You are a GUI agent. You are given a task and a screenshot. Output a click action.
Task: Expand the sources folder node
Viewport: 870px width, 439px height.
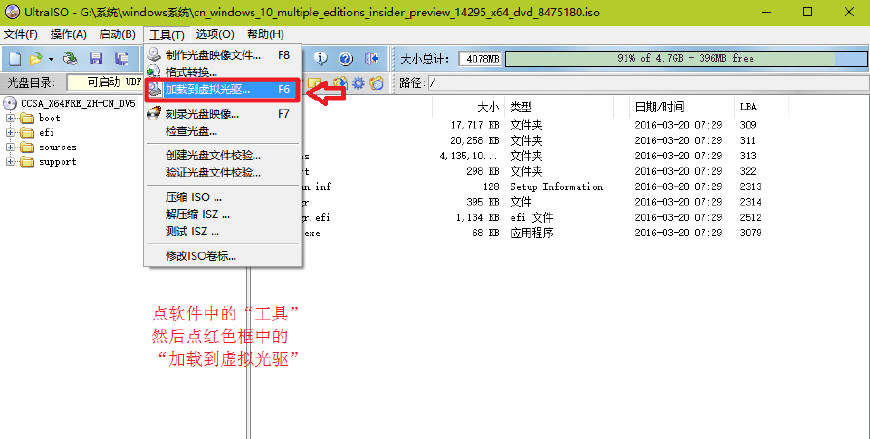[10, 147]
